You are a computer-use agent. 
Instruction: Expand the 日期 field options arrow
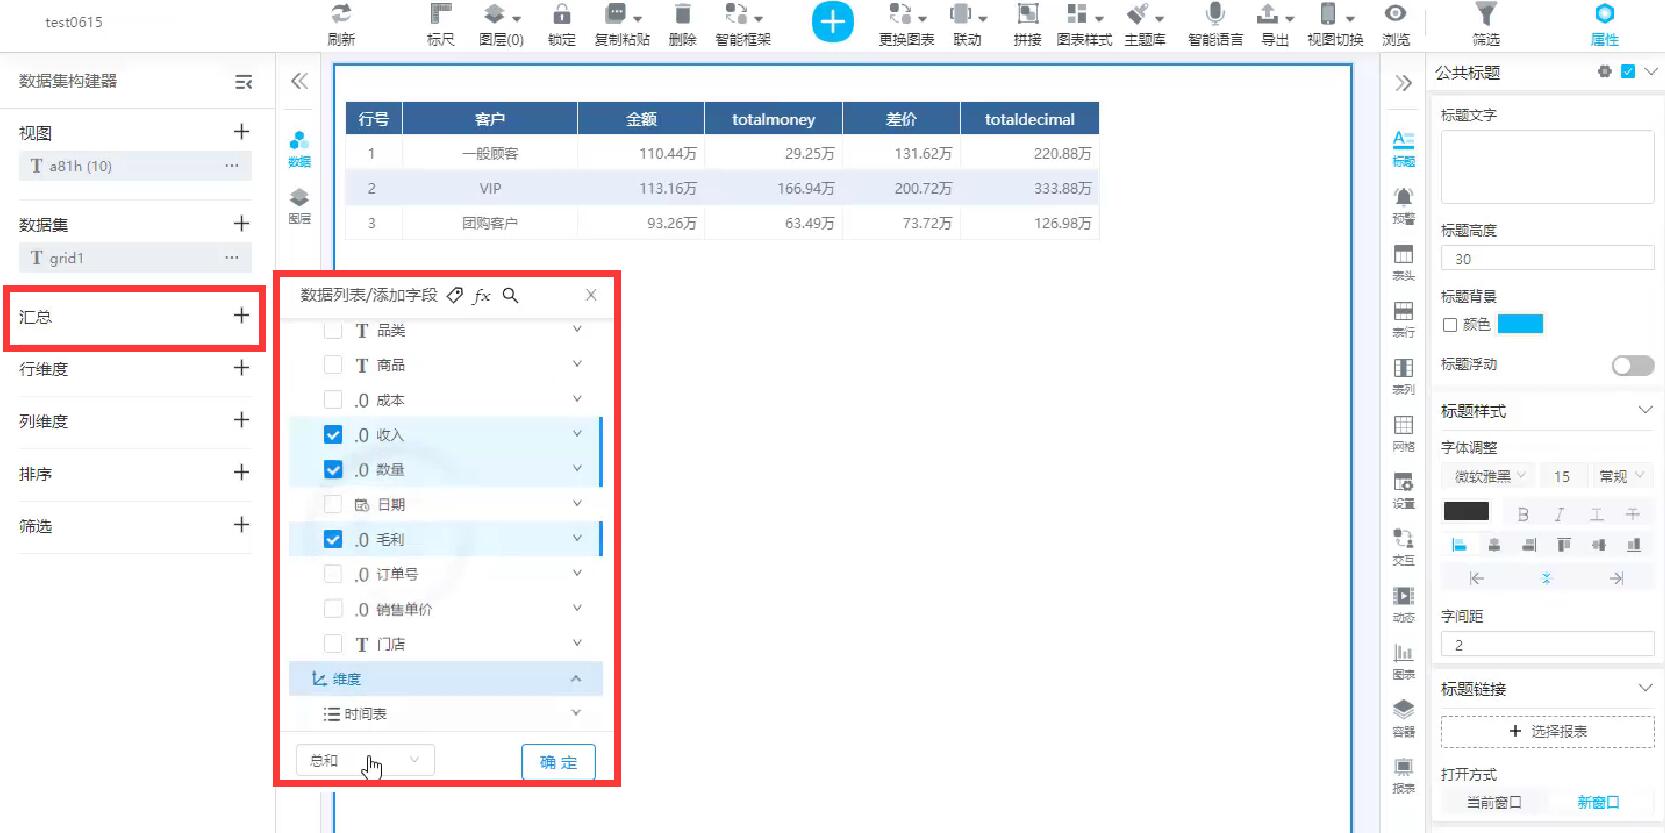click(x=577, y=503)
